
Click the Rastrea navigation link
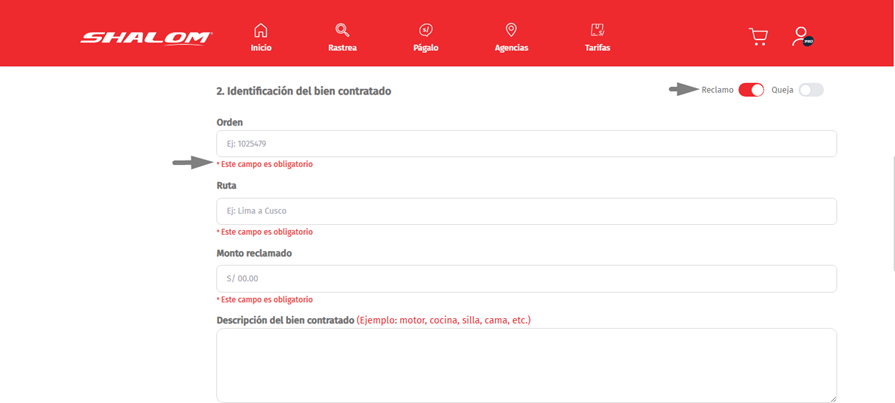(x=342, y=48)
